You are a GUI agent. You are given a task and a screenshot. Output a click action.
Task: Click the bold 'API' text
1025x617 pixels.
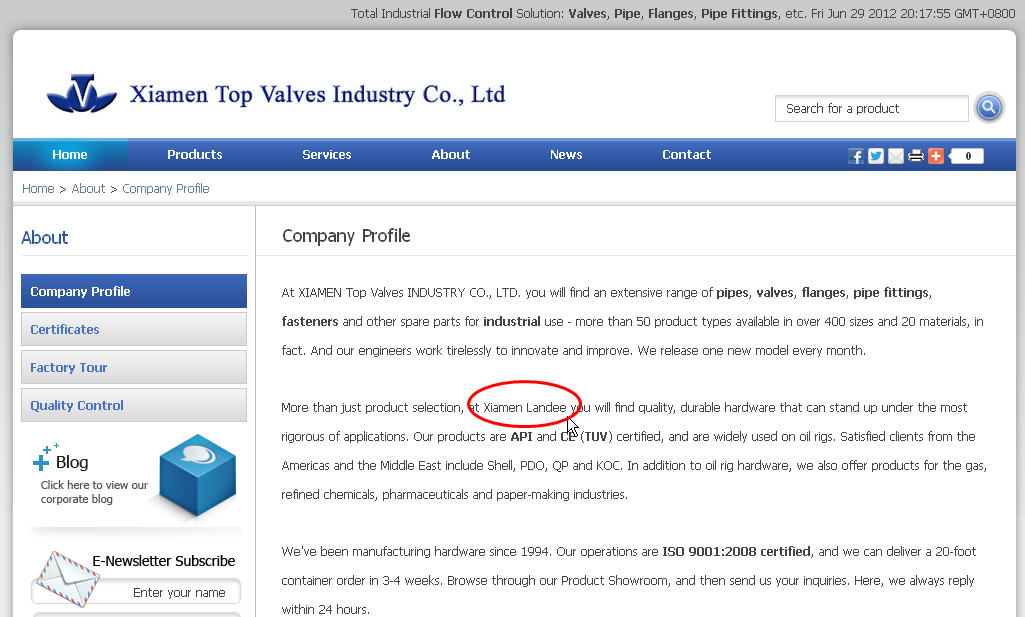click(x=521, y=437)
